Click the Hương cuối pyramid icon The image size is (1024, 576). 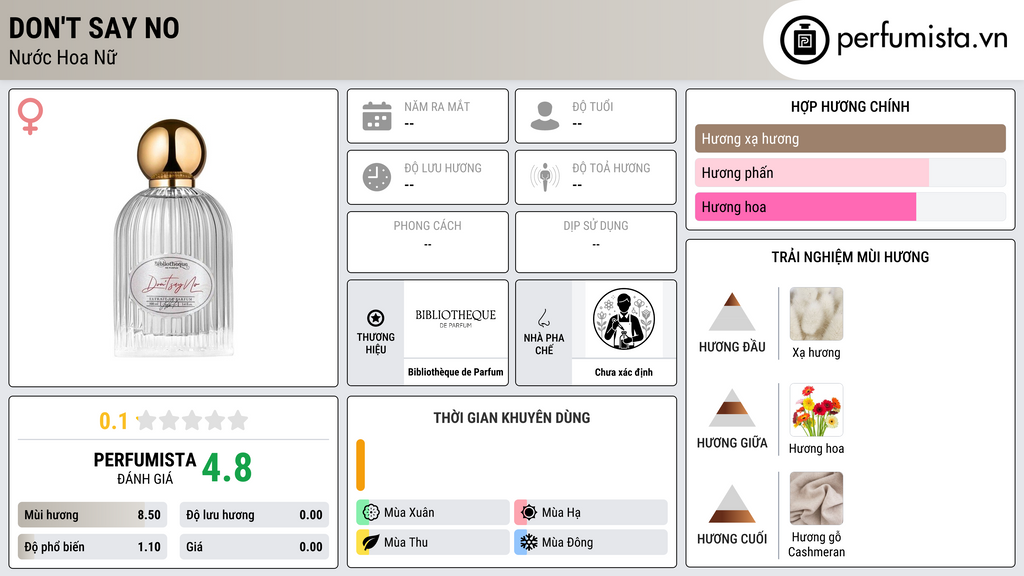[x=732, y=504]
